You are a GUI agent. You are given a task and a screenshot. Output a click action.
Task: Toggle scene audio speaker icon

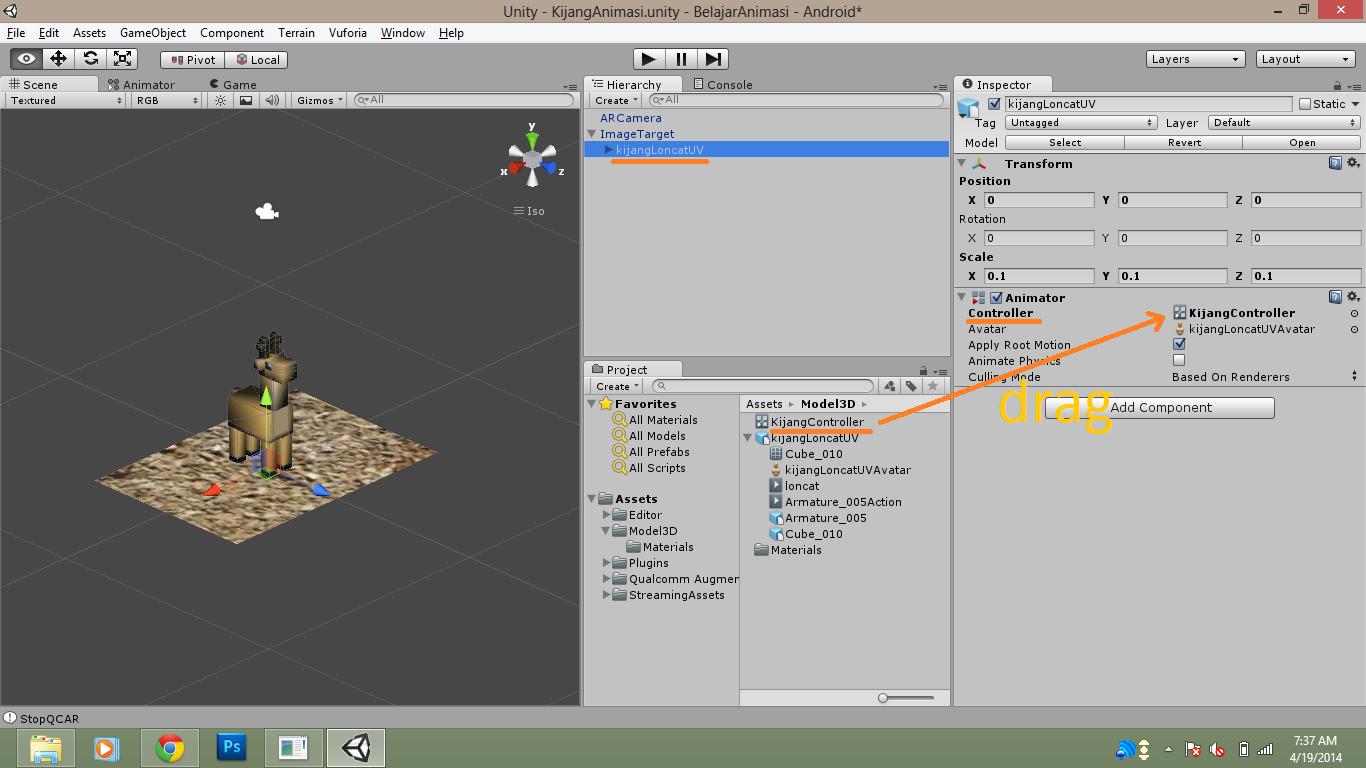point(271,100)
